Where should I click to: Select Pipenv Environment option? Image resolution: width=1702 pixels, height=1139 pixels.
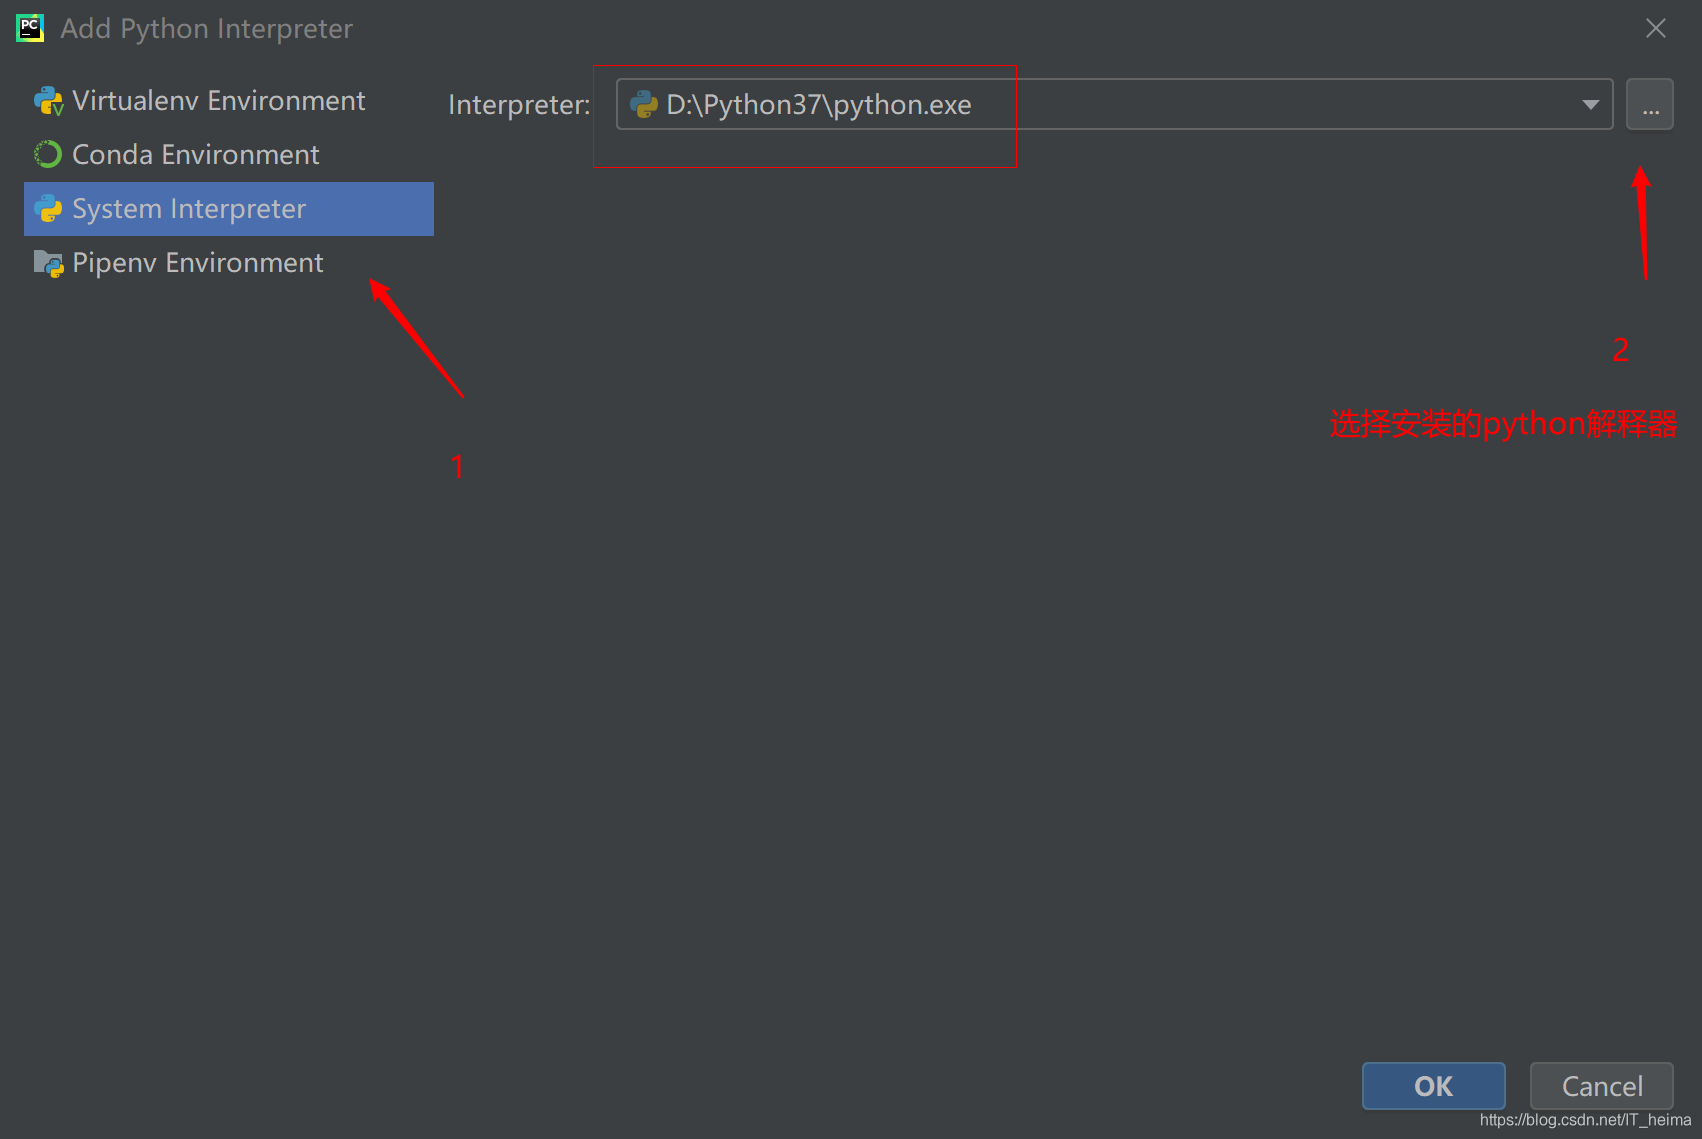click(229, 262)
